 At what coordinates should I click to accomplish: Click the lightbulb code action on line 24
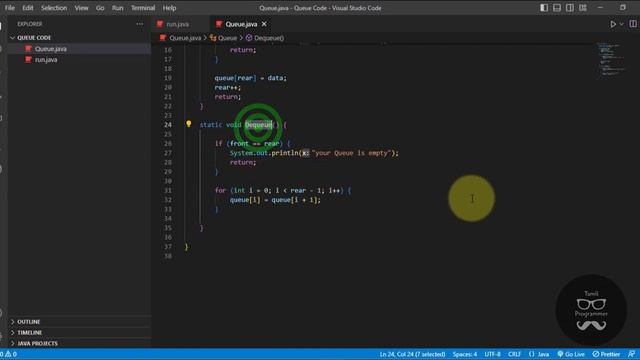pyautogui.click(x=189, y=124)
